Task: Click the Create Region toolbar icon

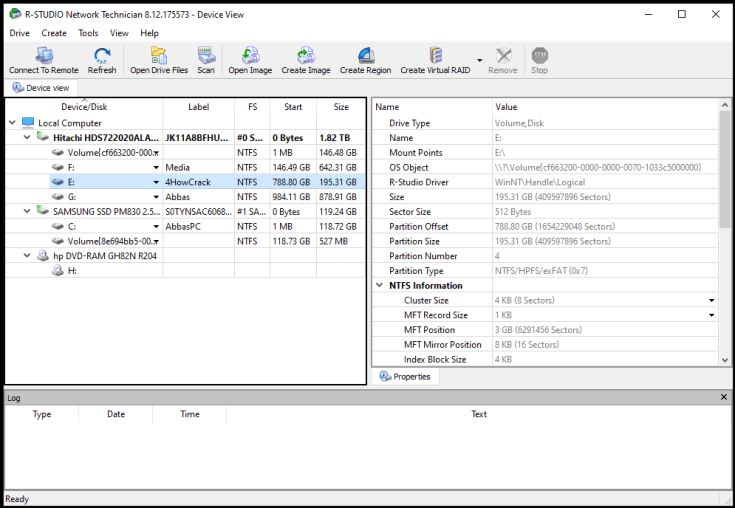Action: coord(366,56)
